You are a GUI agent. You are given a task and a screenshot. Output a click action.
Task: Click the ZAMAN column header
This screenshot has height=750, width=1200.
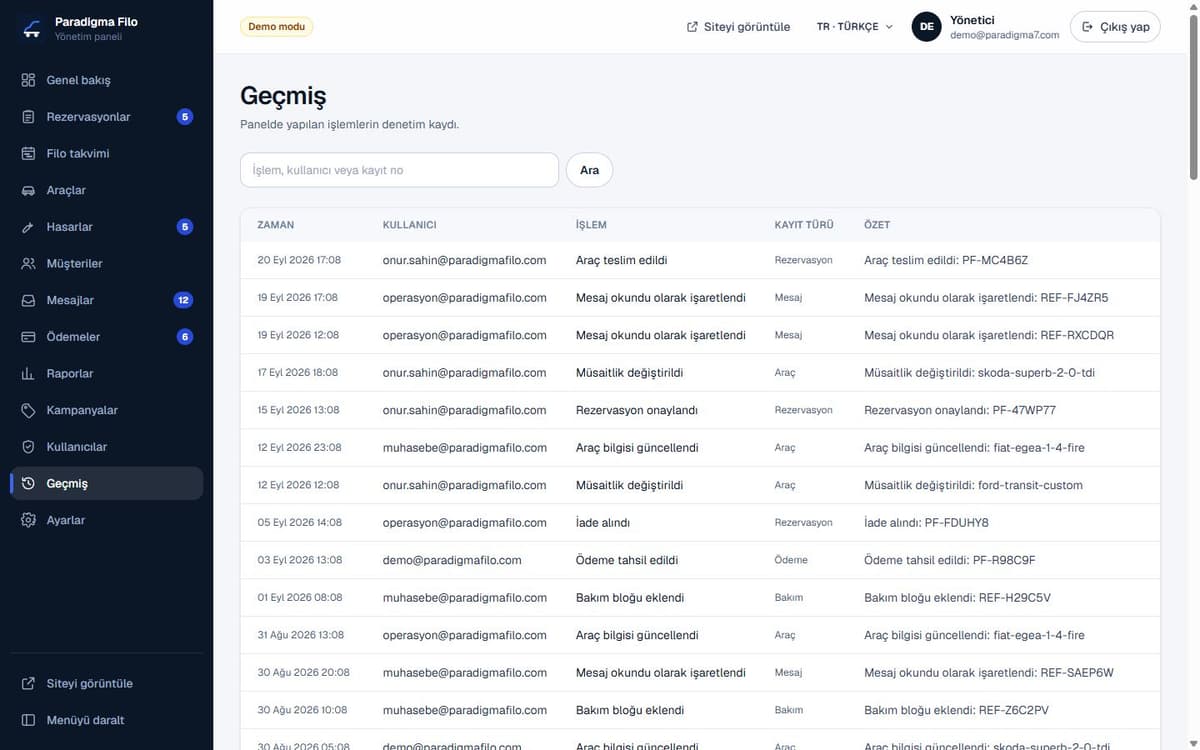[276, 225]
